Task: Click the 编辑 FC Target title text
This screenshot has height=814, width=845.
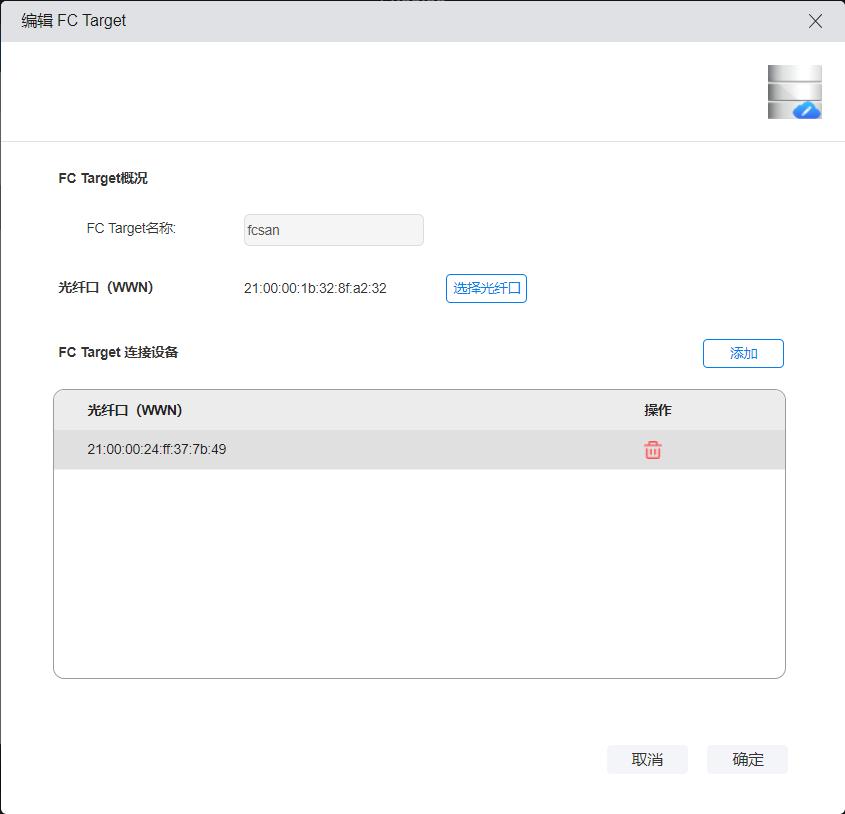Action: click(74, 21)
